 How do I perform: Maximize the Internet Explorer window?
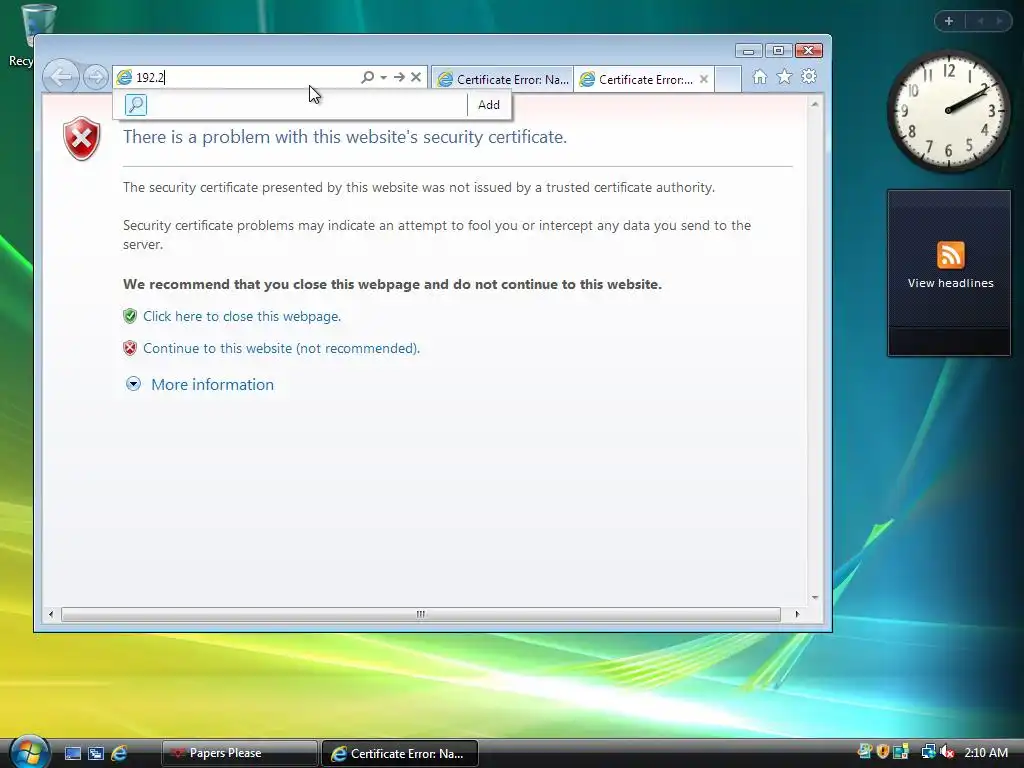click(778, 51)
